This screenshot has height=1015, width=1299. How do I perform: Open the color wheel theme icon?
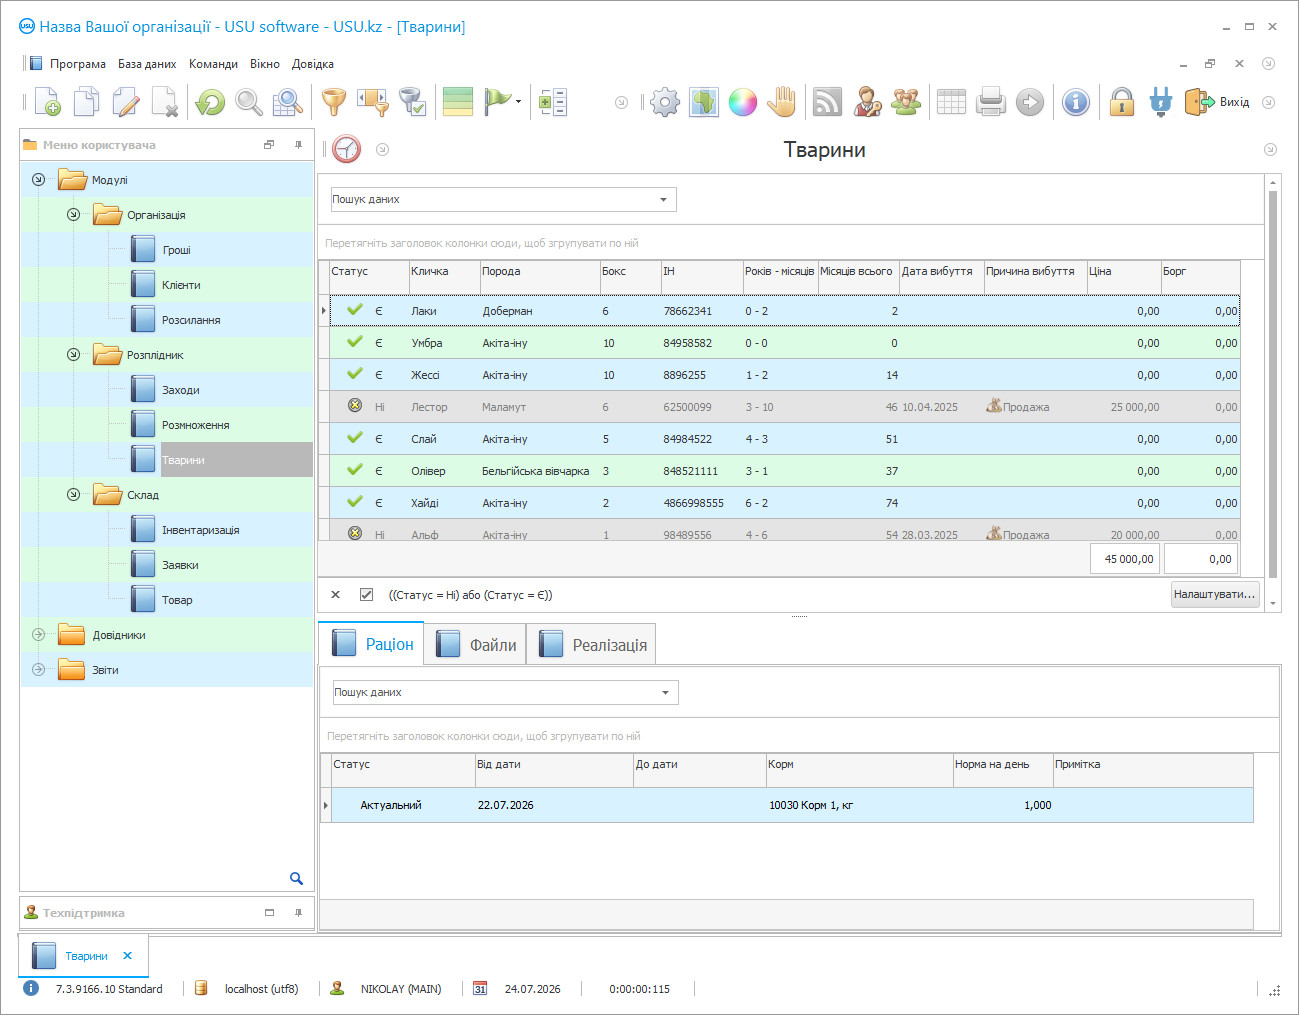tap(743, 102)
